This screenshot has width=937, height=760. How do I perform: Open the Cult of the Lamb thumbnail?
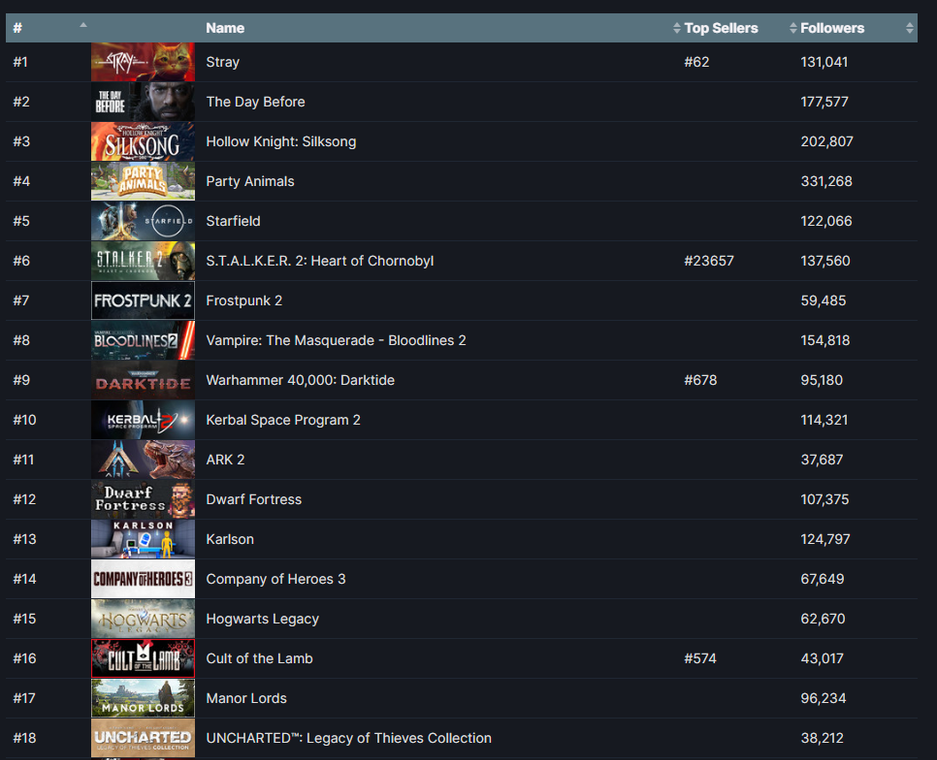tap(143, 658)
